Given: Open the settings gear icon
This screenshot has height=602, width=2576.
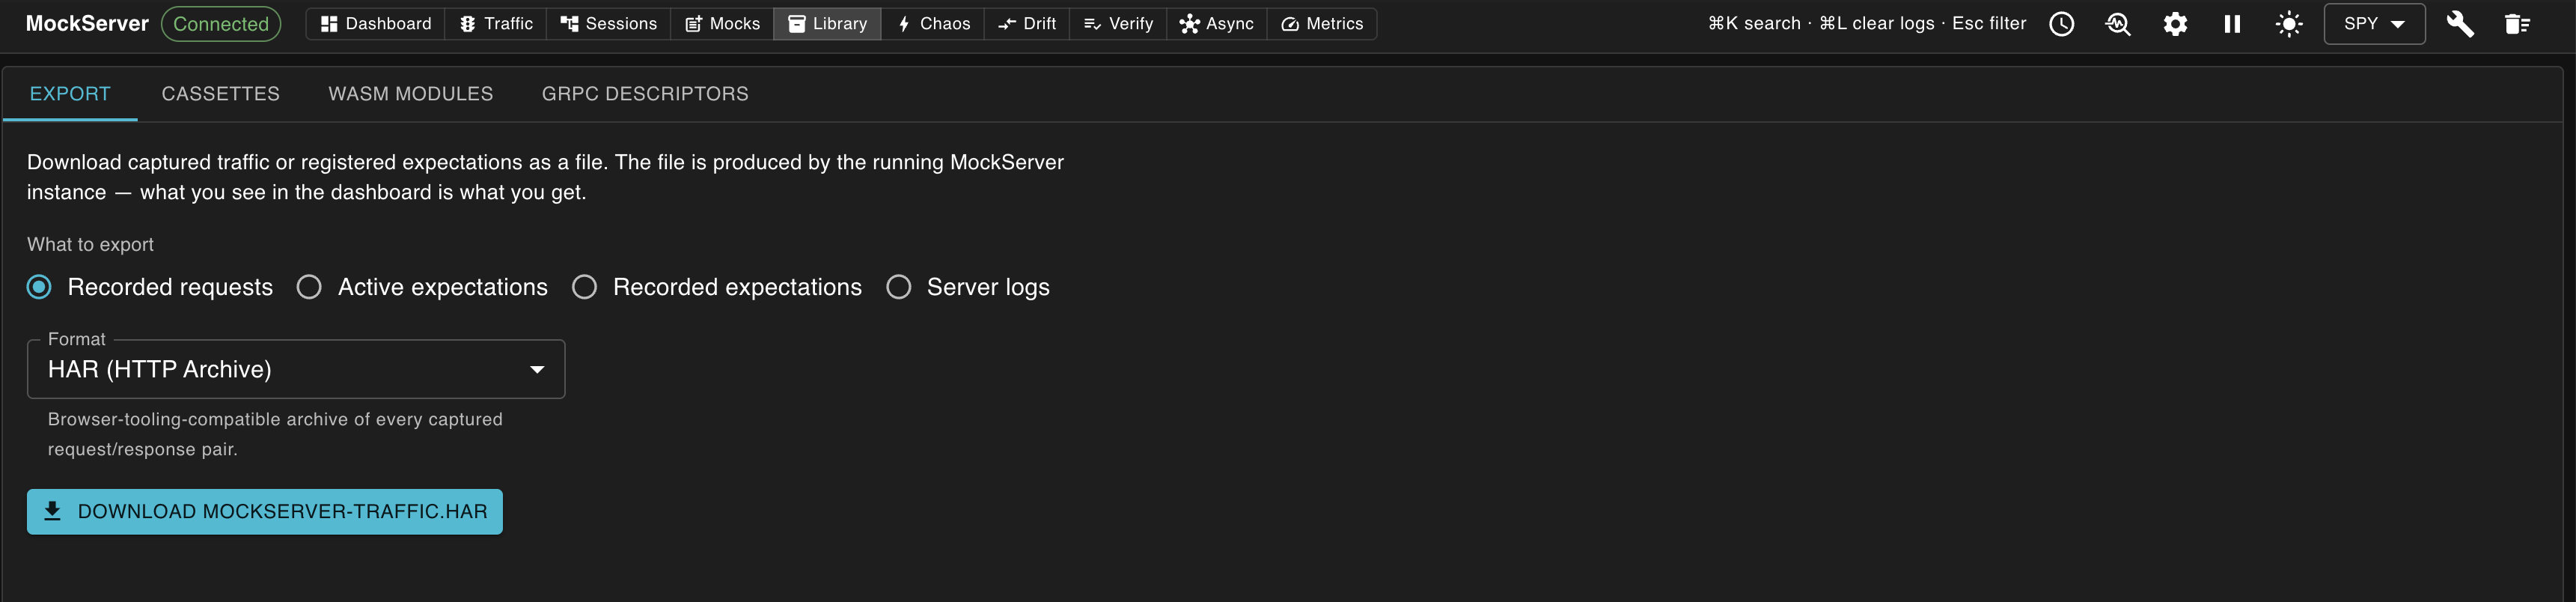Looking at the screenshot, I should coord(2175,24).
